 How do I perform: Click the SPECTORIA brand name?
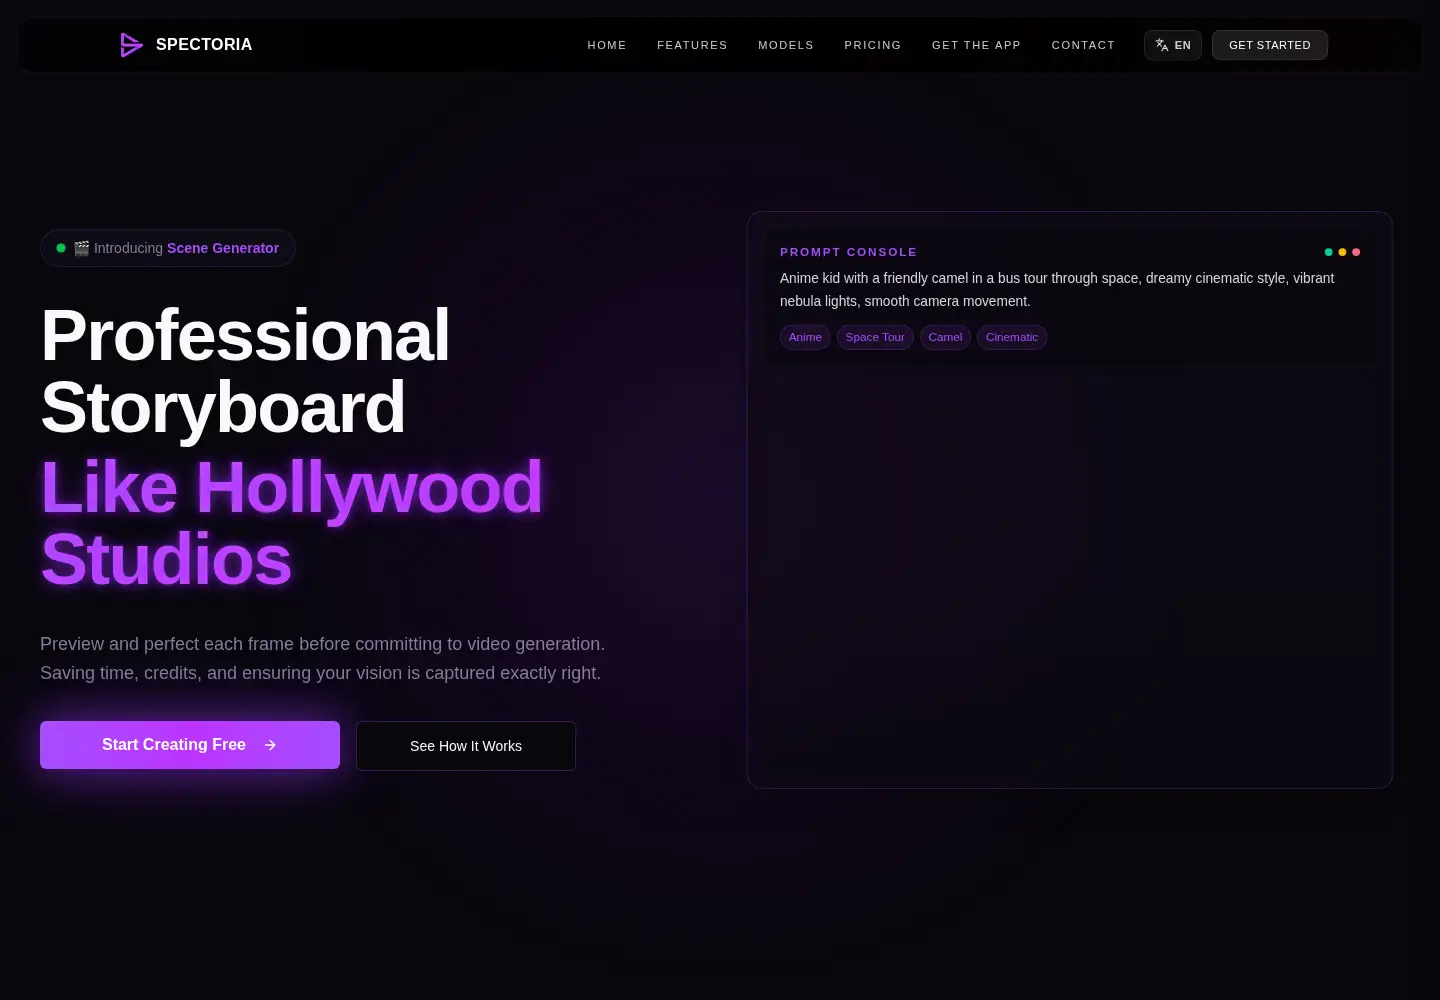(x=204, y=45)
